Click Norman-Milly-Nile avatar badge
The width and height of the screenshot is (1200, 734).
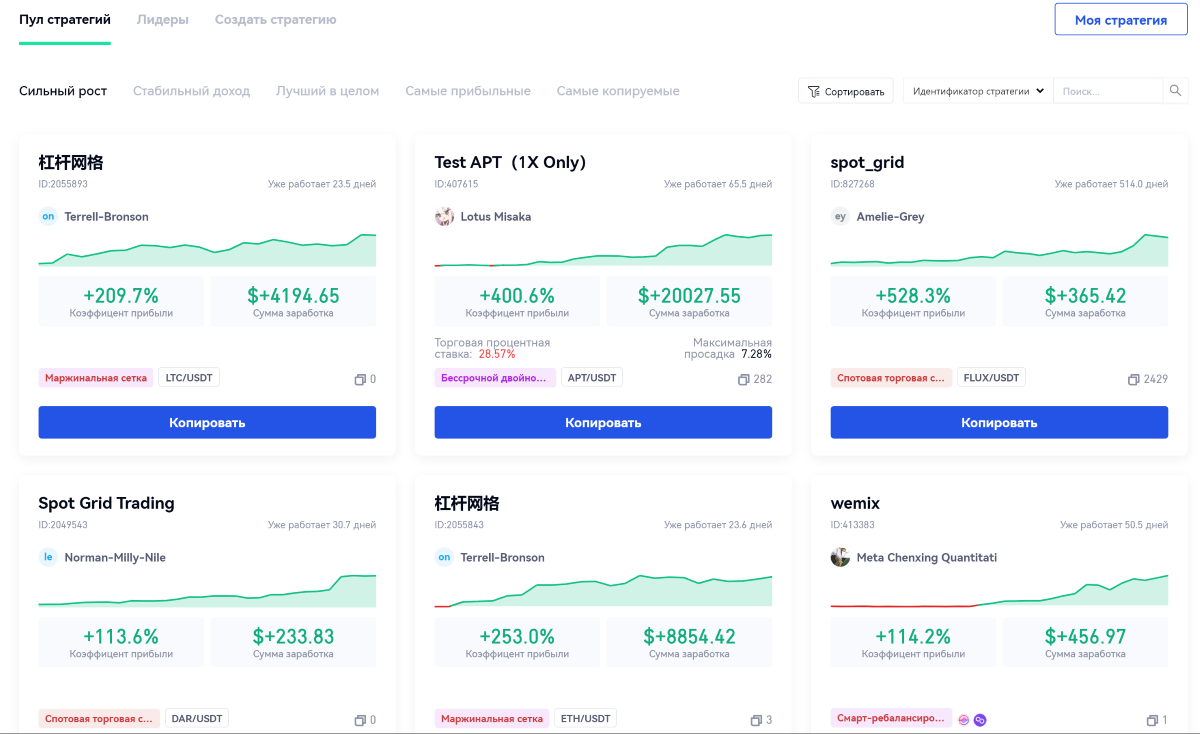click(48, 557)
